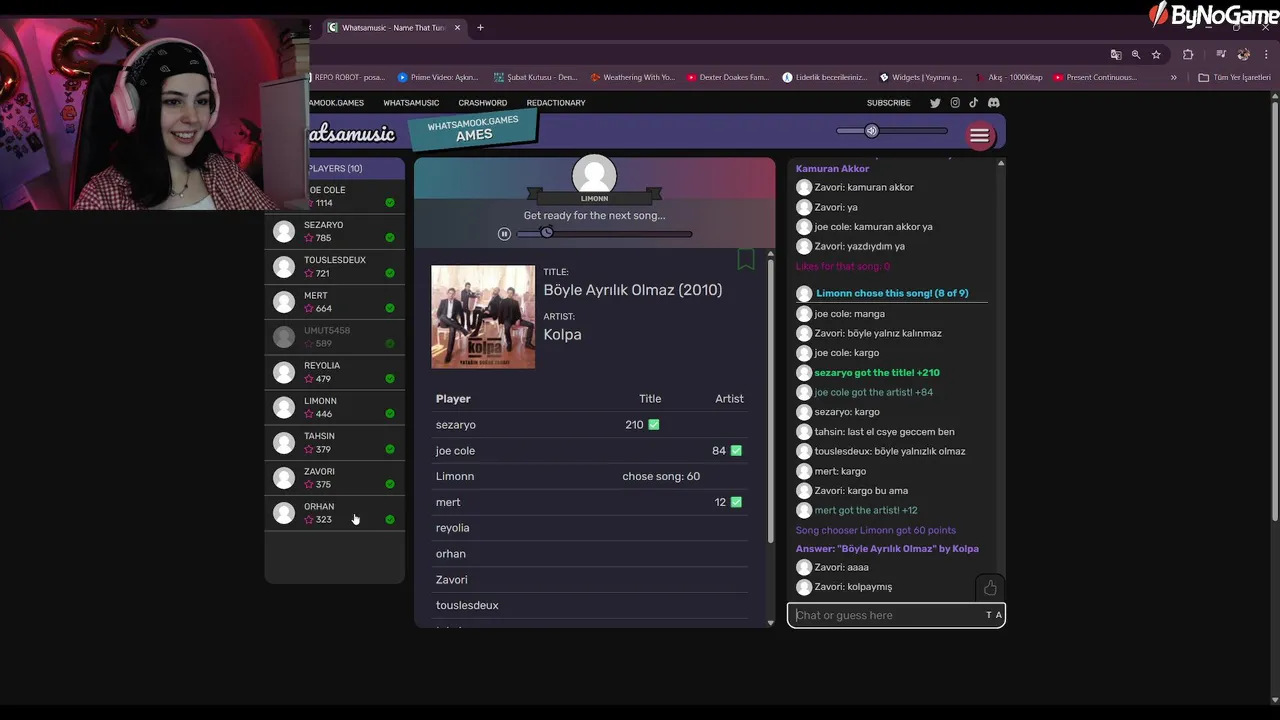Open the browser translate icon
This screenshot has width=1280, height=720.
[1116, 55]
